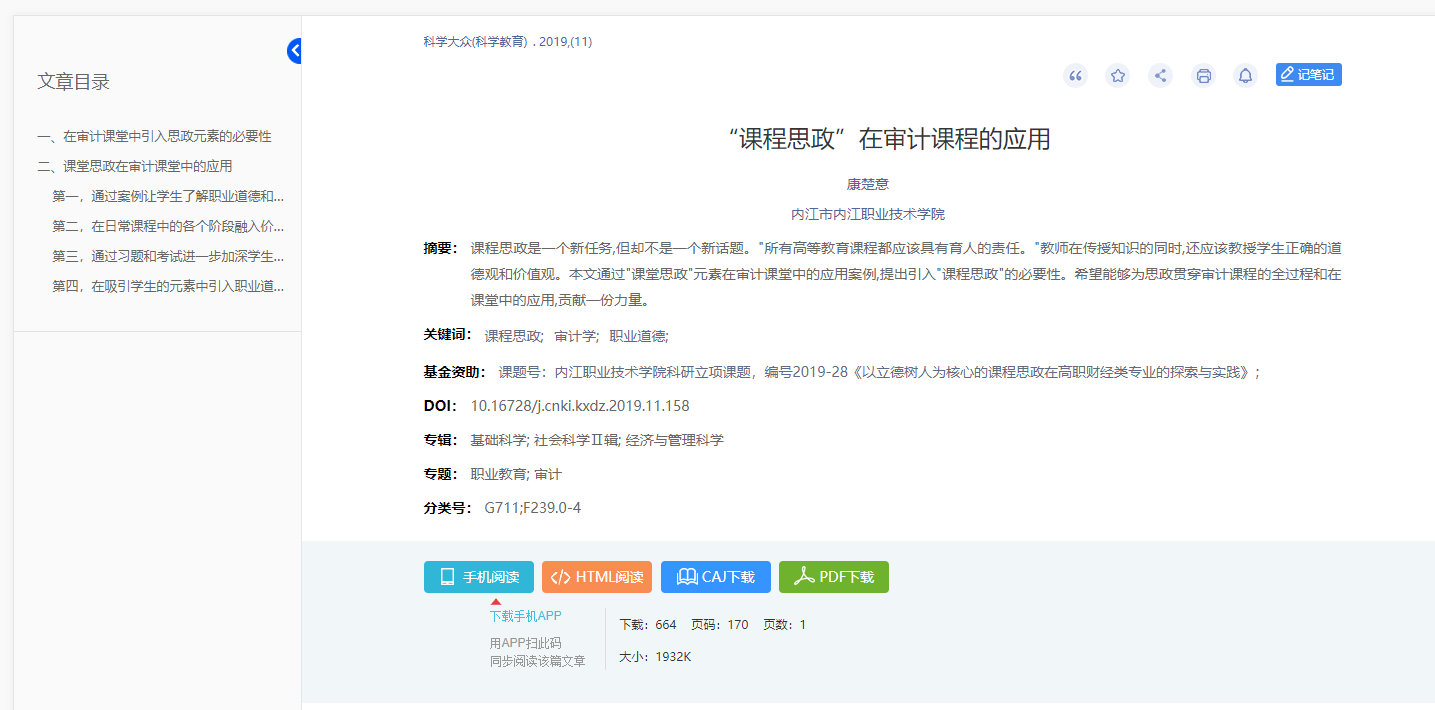The image size is (1435, 710).
Task: Click keyword 职业道德
Action: click(639, 337)
